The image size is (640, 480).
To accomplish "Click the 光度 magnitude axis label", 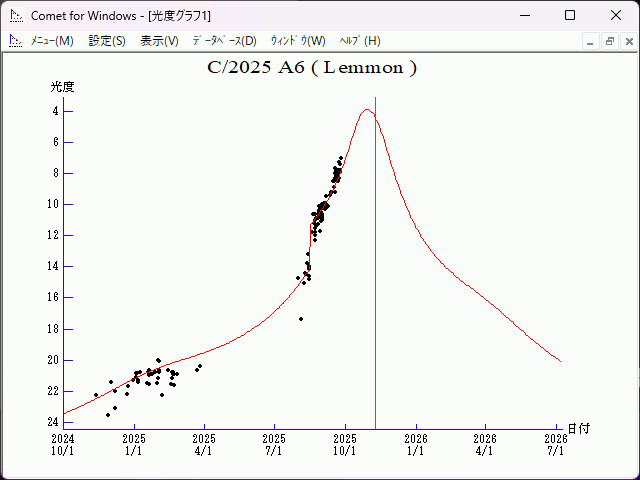I will click(63, 87).
